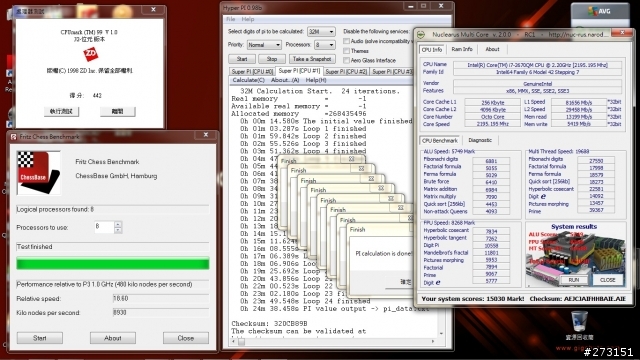
Task: Open the Help menu in Hyper PI
Action: point(248,19)
